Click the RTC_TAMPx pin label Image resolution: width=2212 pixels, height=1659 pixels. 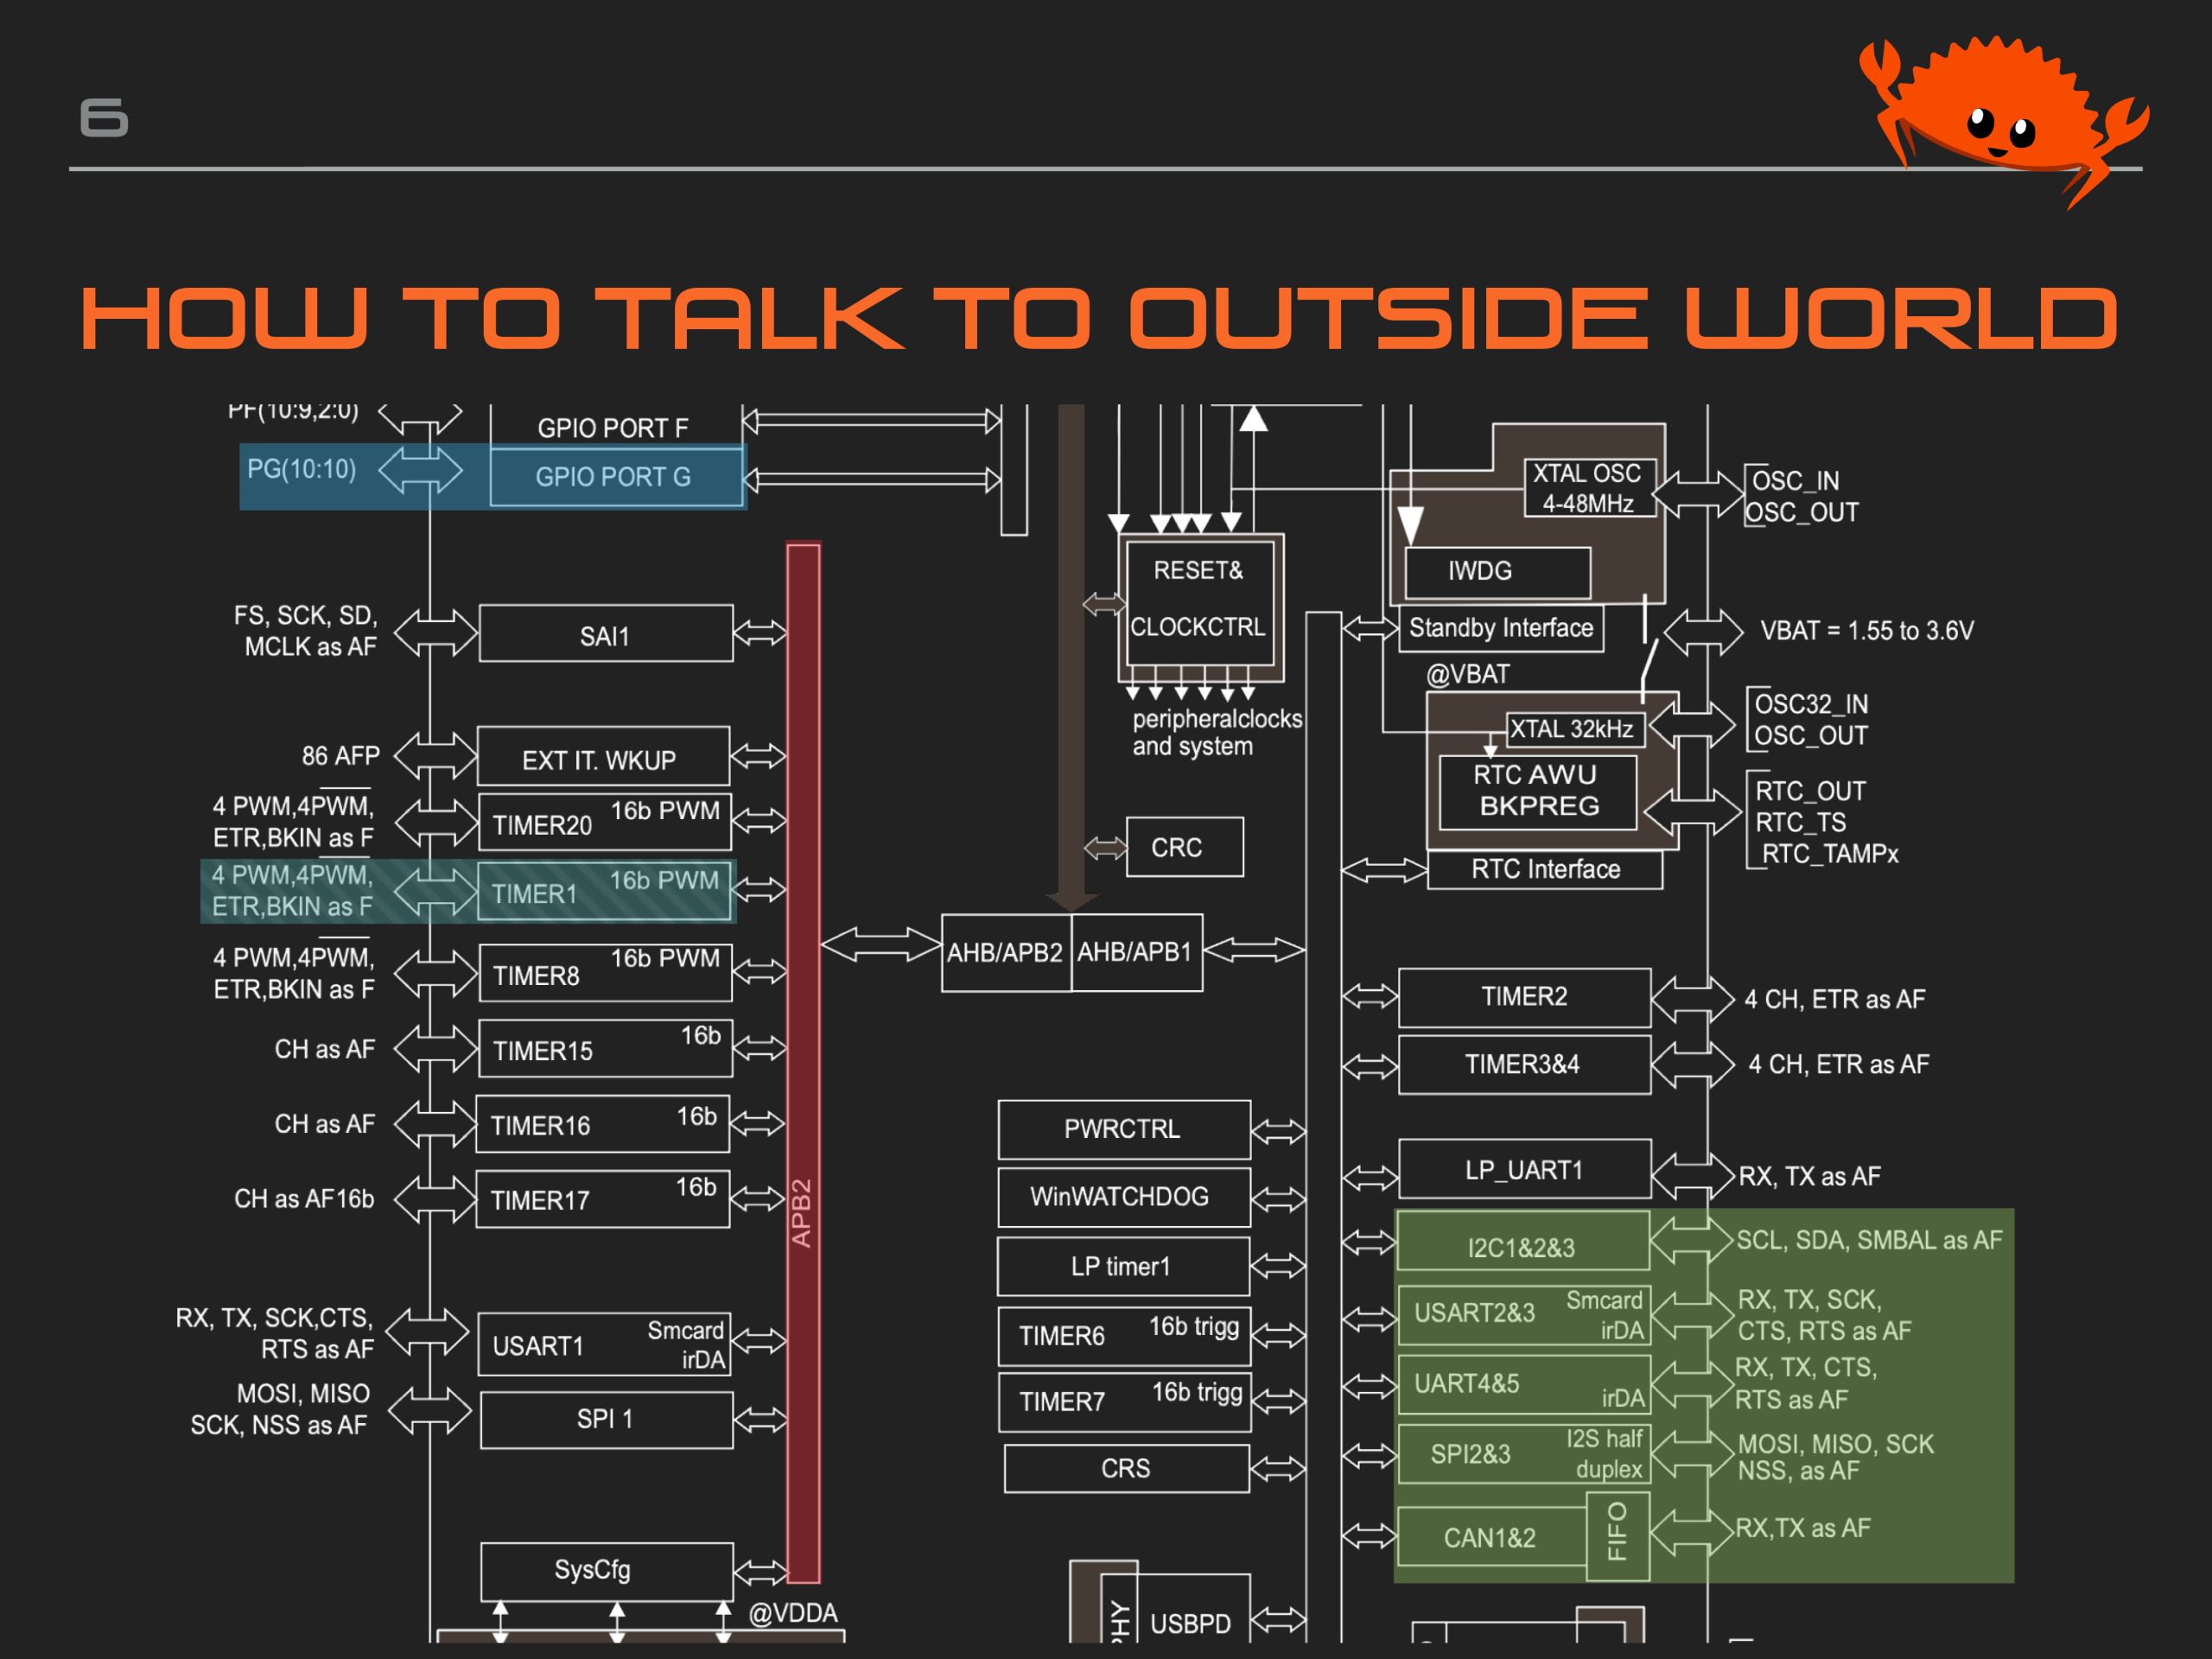1830,854
